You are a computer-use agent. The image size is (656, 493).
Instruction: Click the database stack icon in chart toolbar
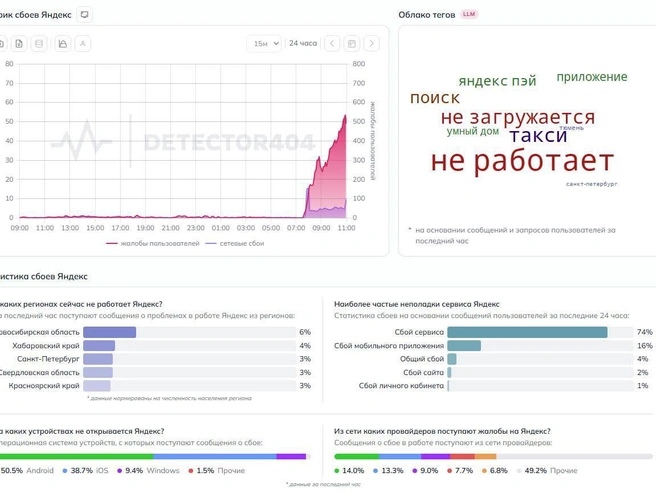(39, 44)
